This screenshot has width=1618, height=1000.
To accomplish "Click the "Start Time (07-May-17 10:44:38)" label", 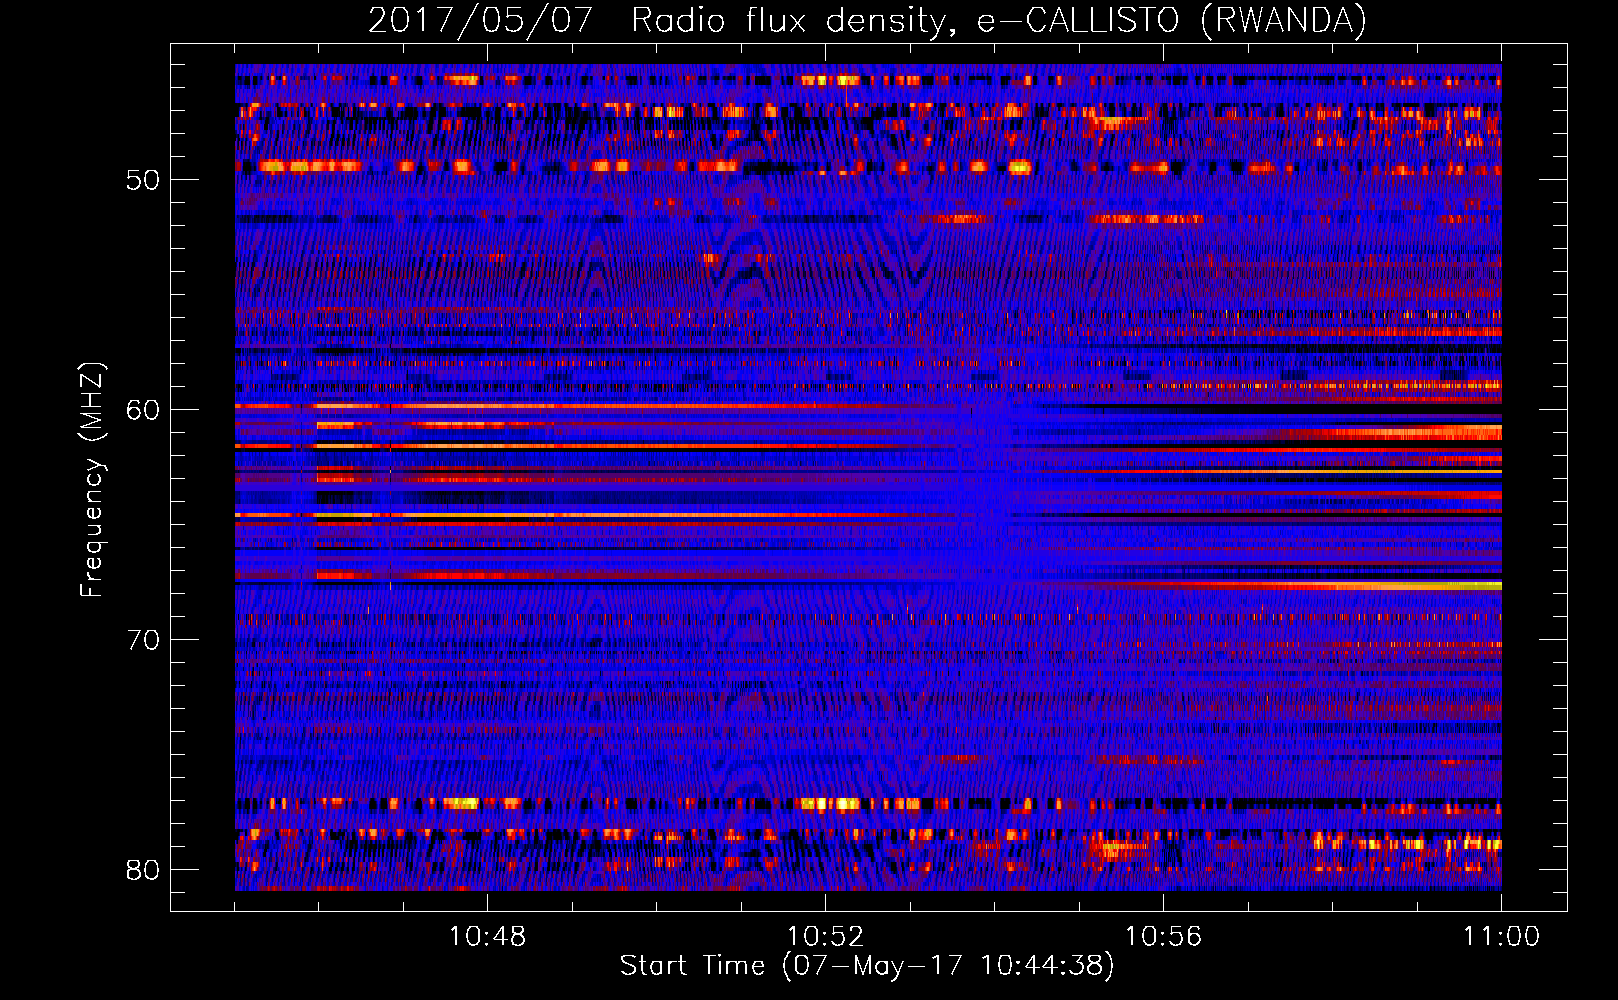I will pyautogui.click(x=867, y=966).
